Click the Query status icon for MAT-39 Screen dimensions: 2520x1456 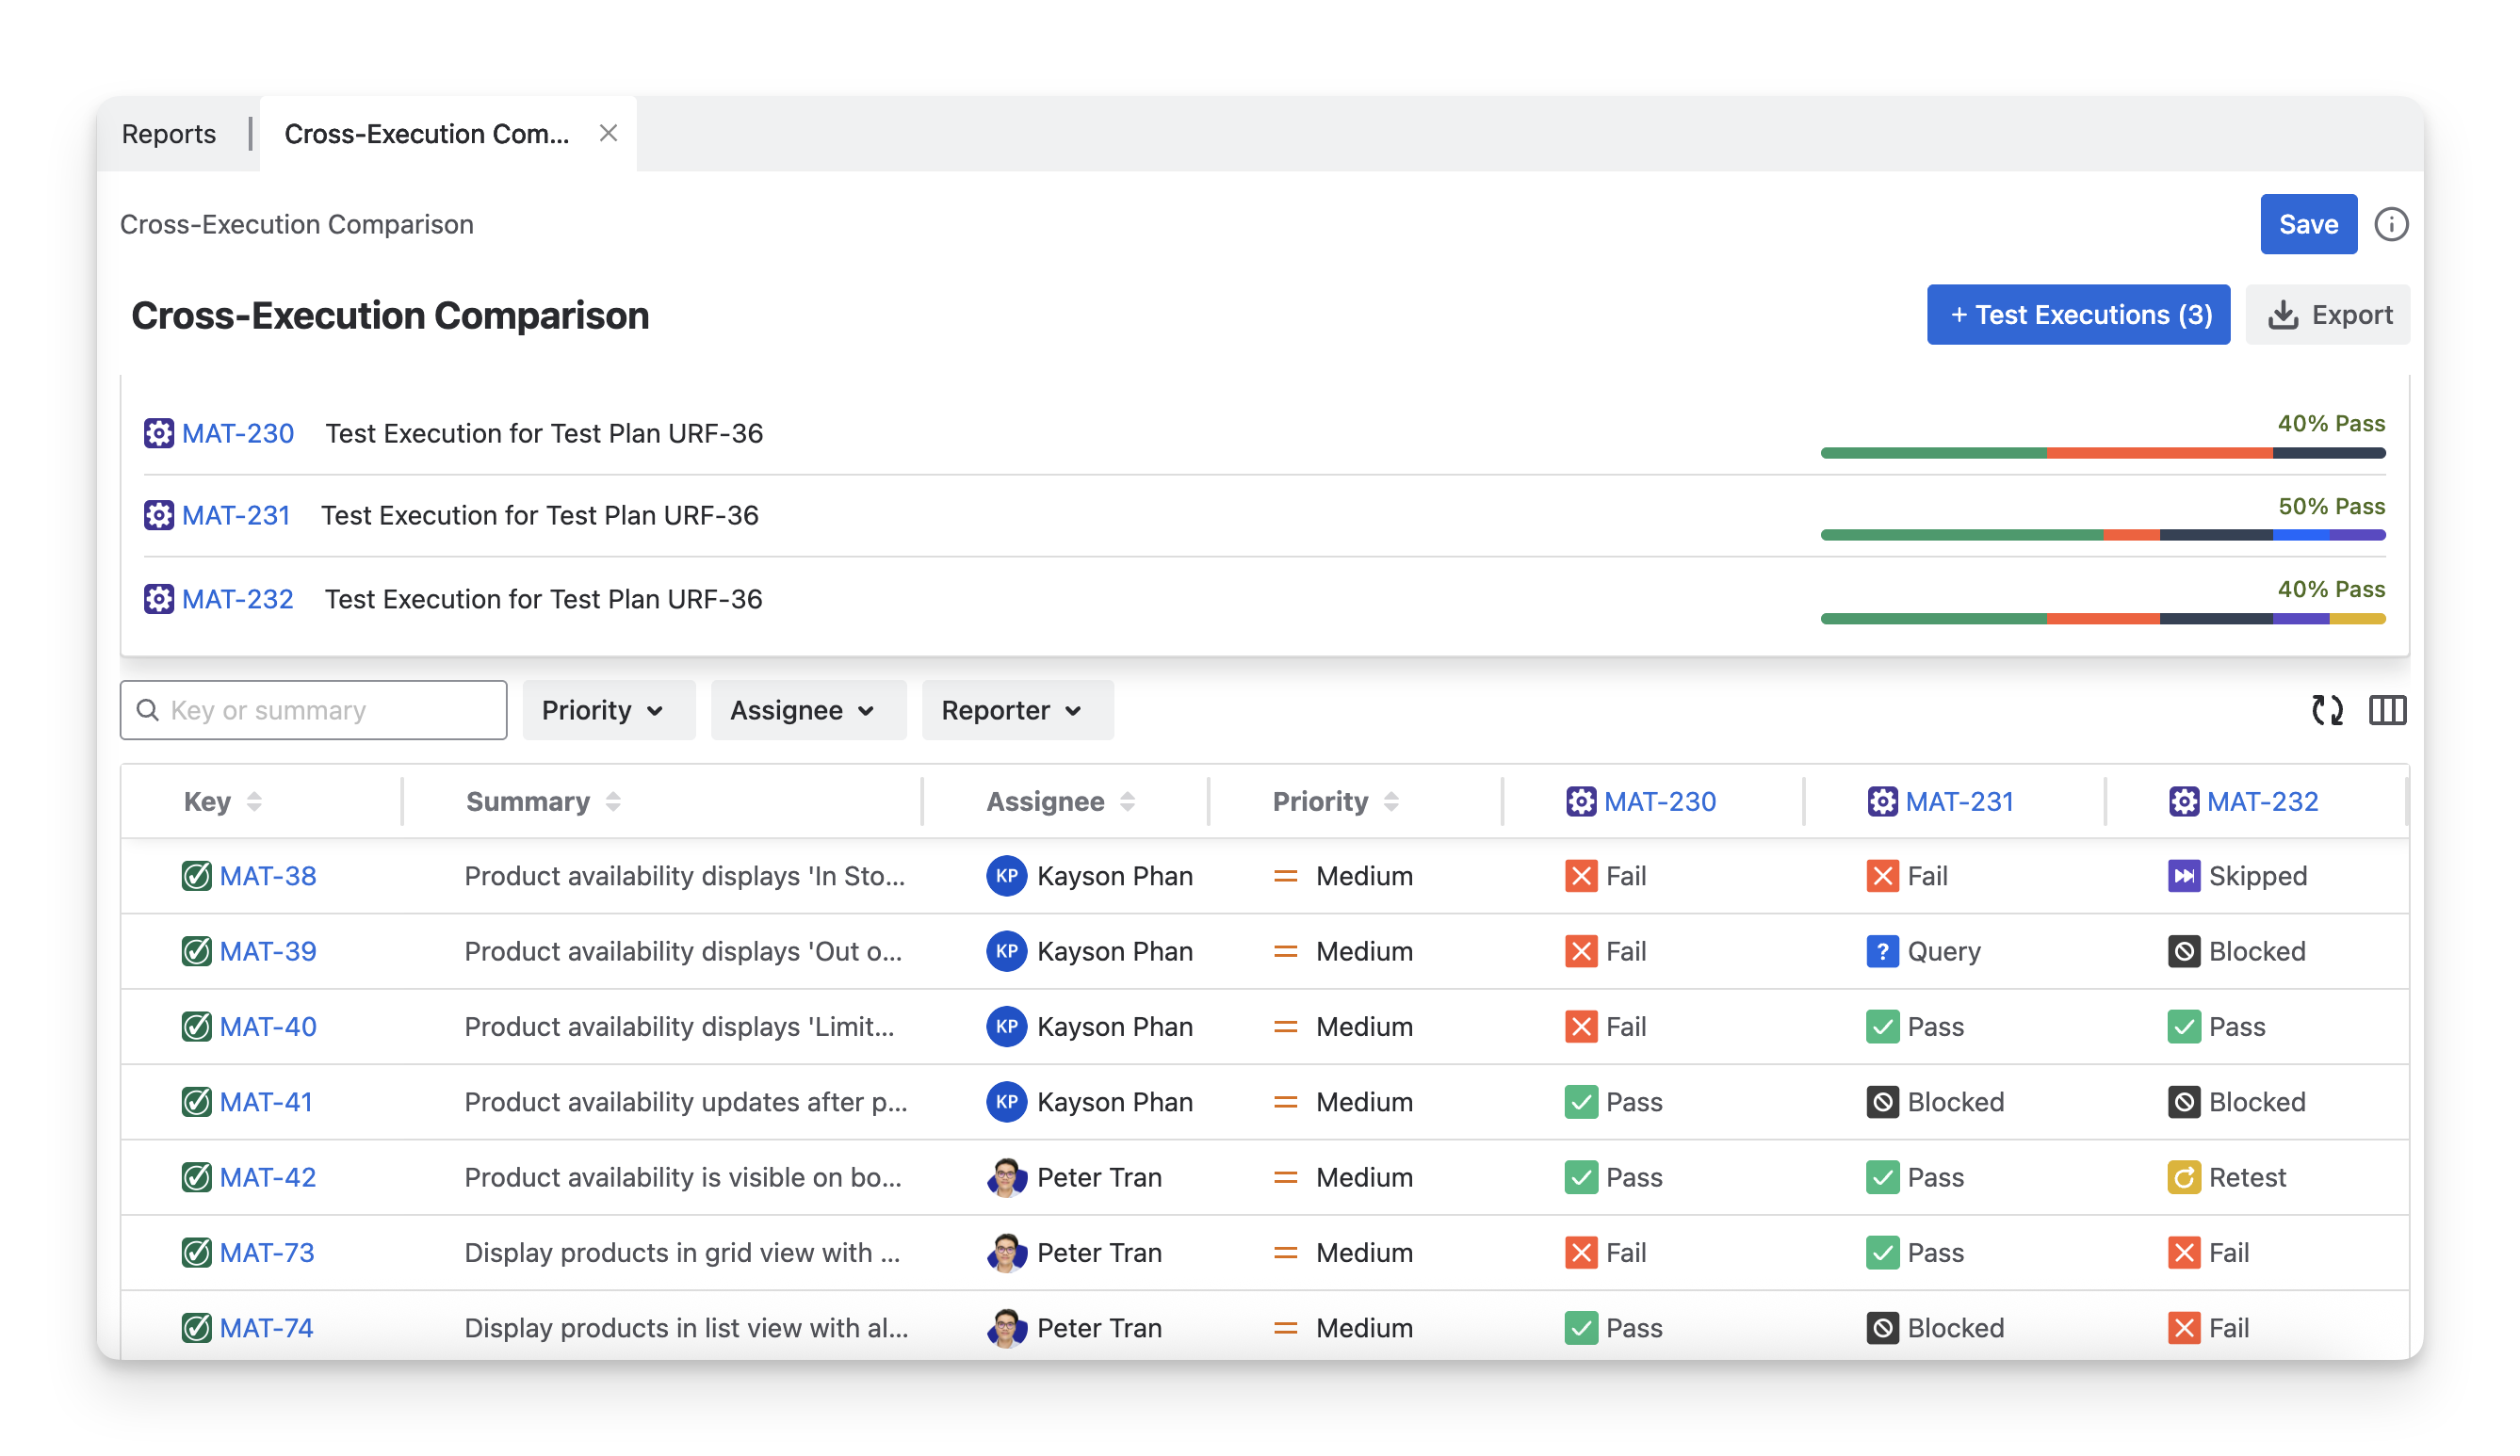tap(1882, 951)
